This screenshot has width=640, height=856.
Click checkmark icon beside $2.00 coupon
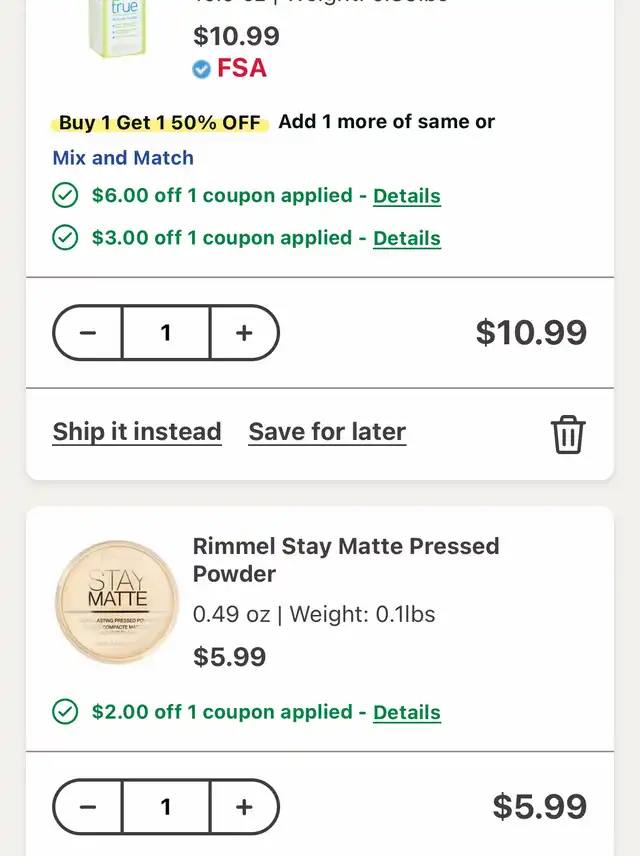point(65,712)
